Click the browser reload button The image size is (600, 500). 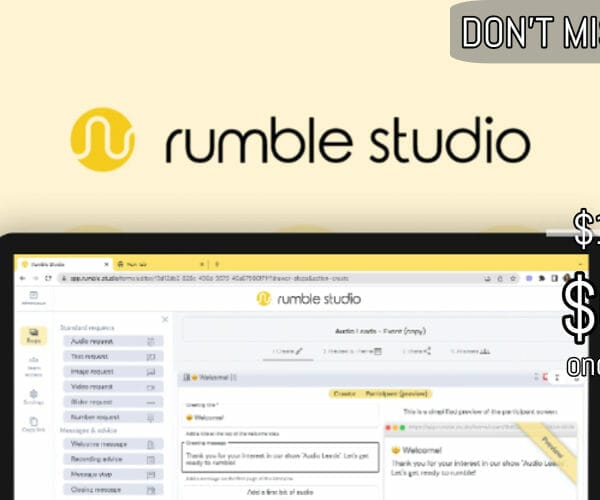[x=47, y=278]
